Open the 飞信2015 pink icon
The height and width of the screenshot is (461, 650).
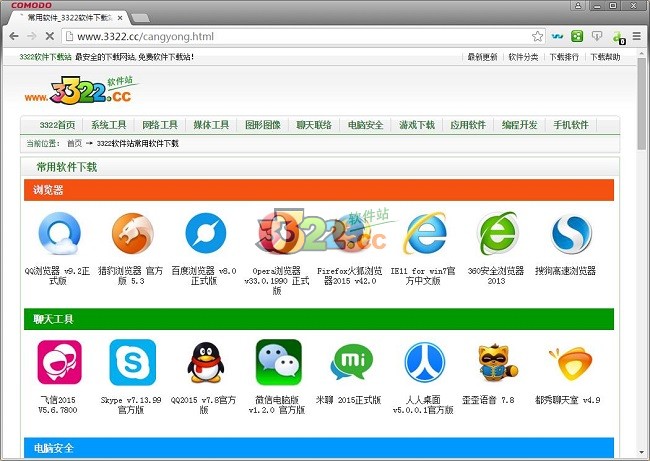(59, 362)
